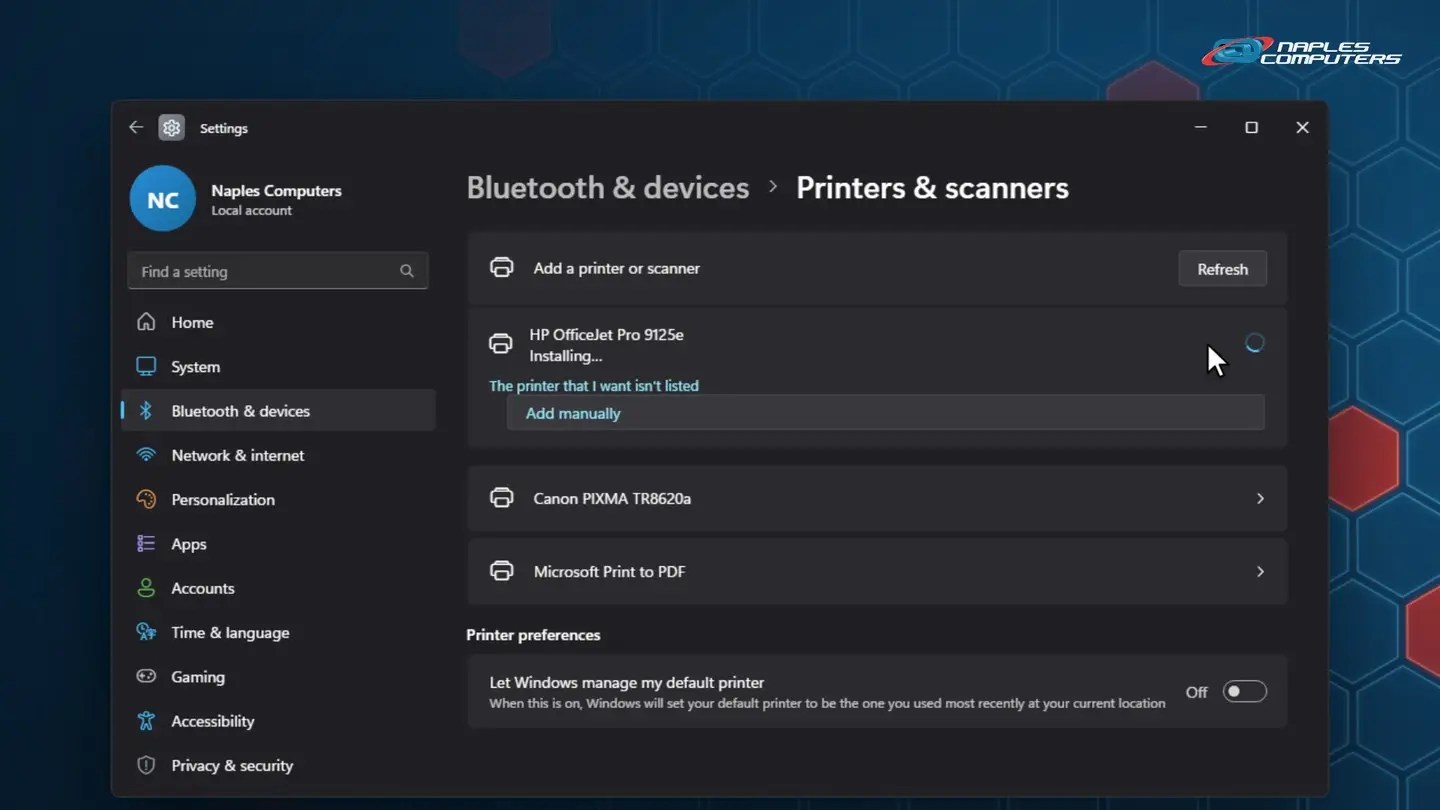
Task: Open Privacy & security settings
Action: click(x=278, y=765)
